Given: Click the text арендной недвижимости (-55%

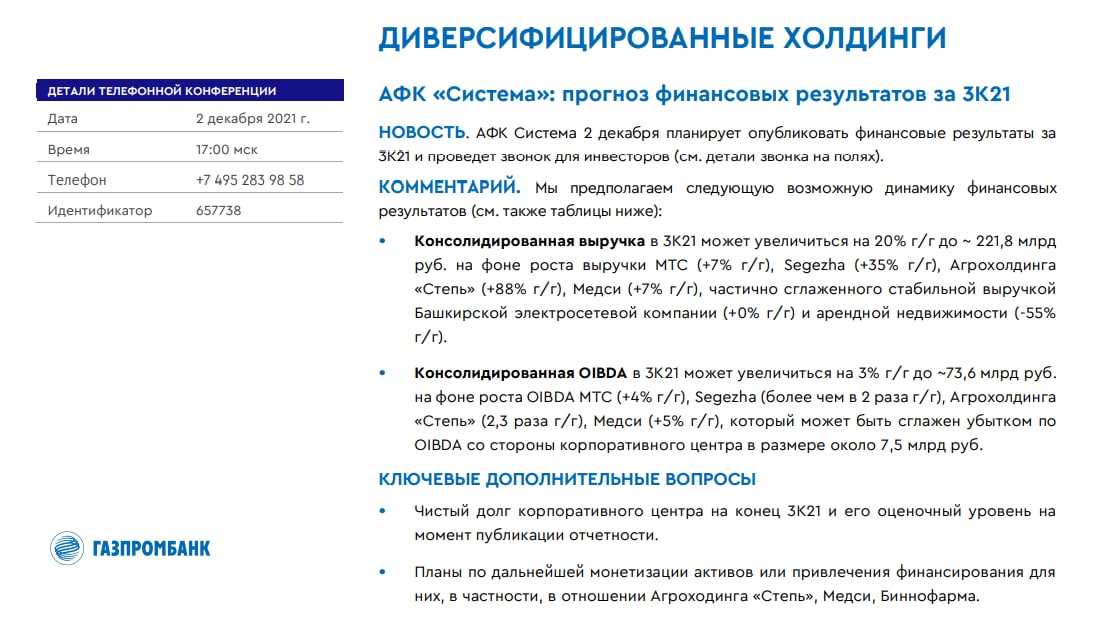Looking at the screenshot, I should [937, 314].
